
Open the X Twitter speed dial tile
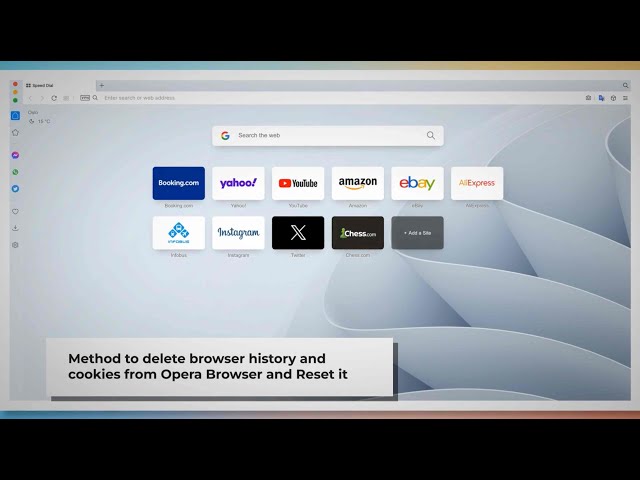point(298,233)
